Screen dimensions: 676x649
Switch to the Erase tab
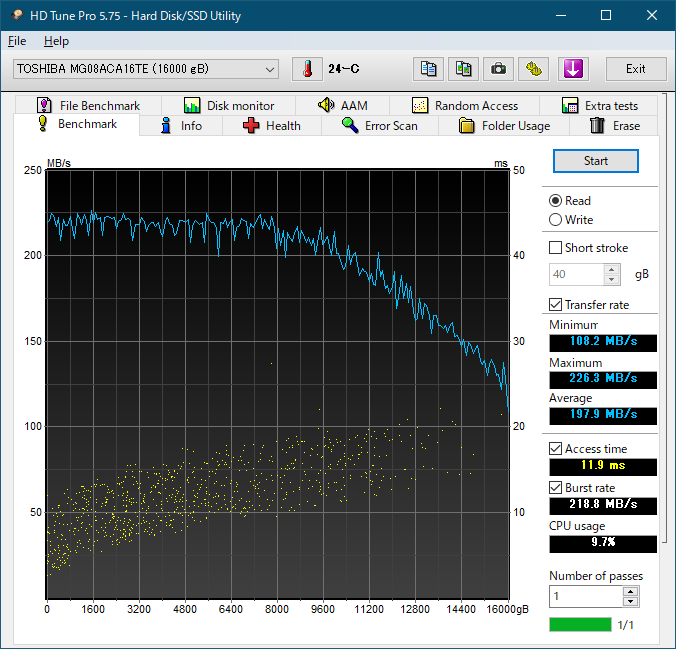tap(614, 126)
